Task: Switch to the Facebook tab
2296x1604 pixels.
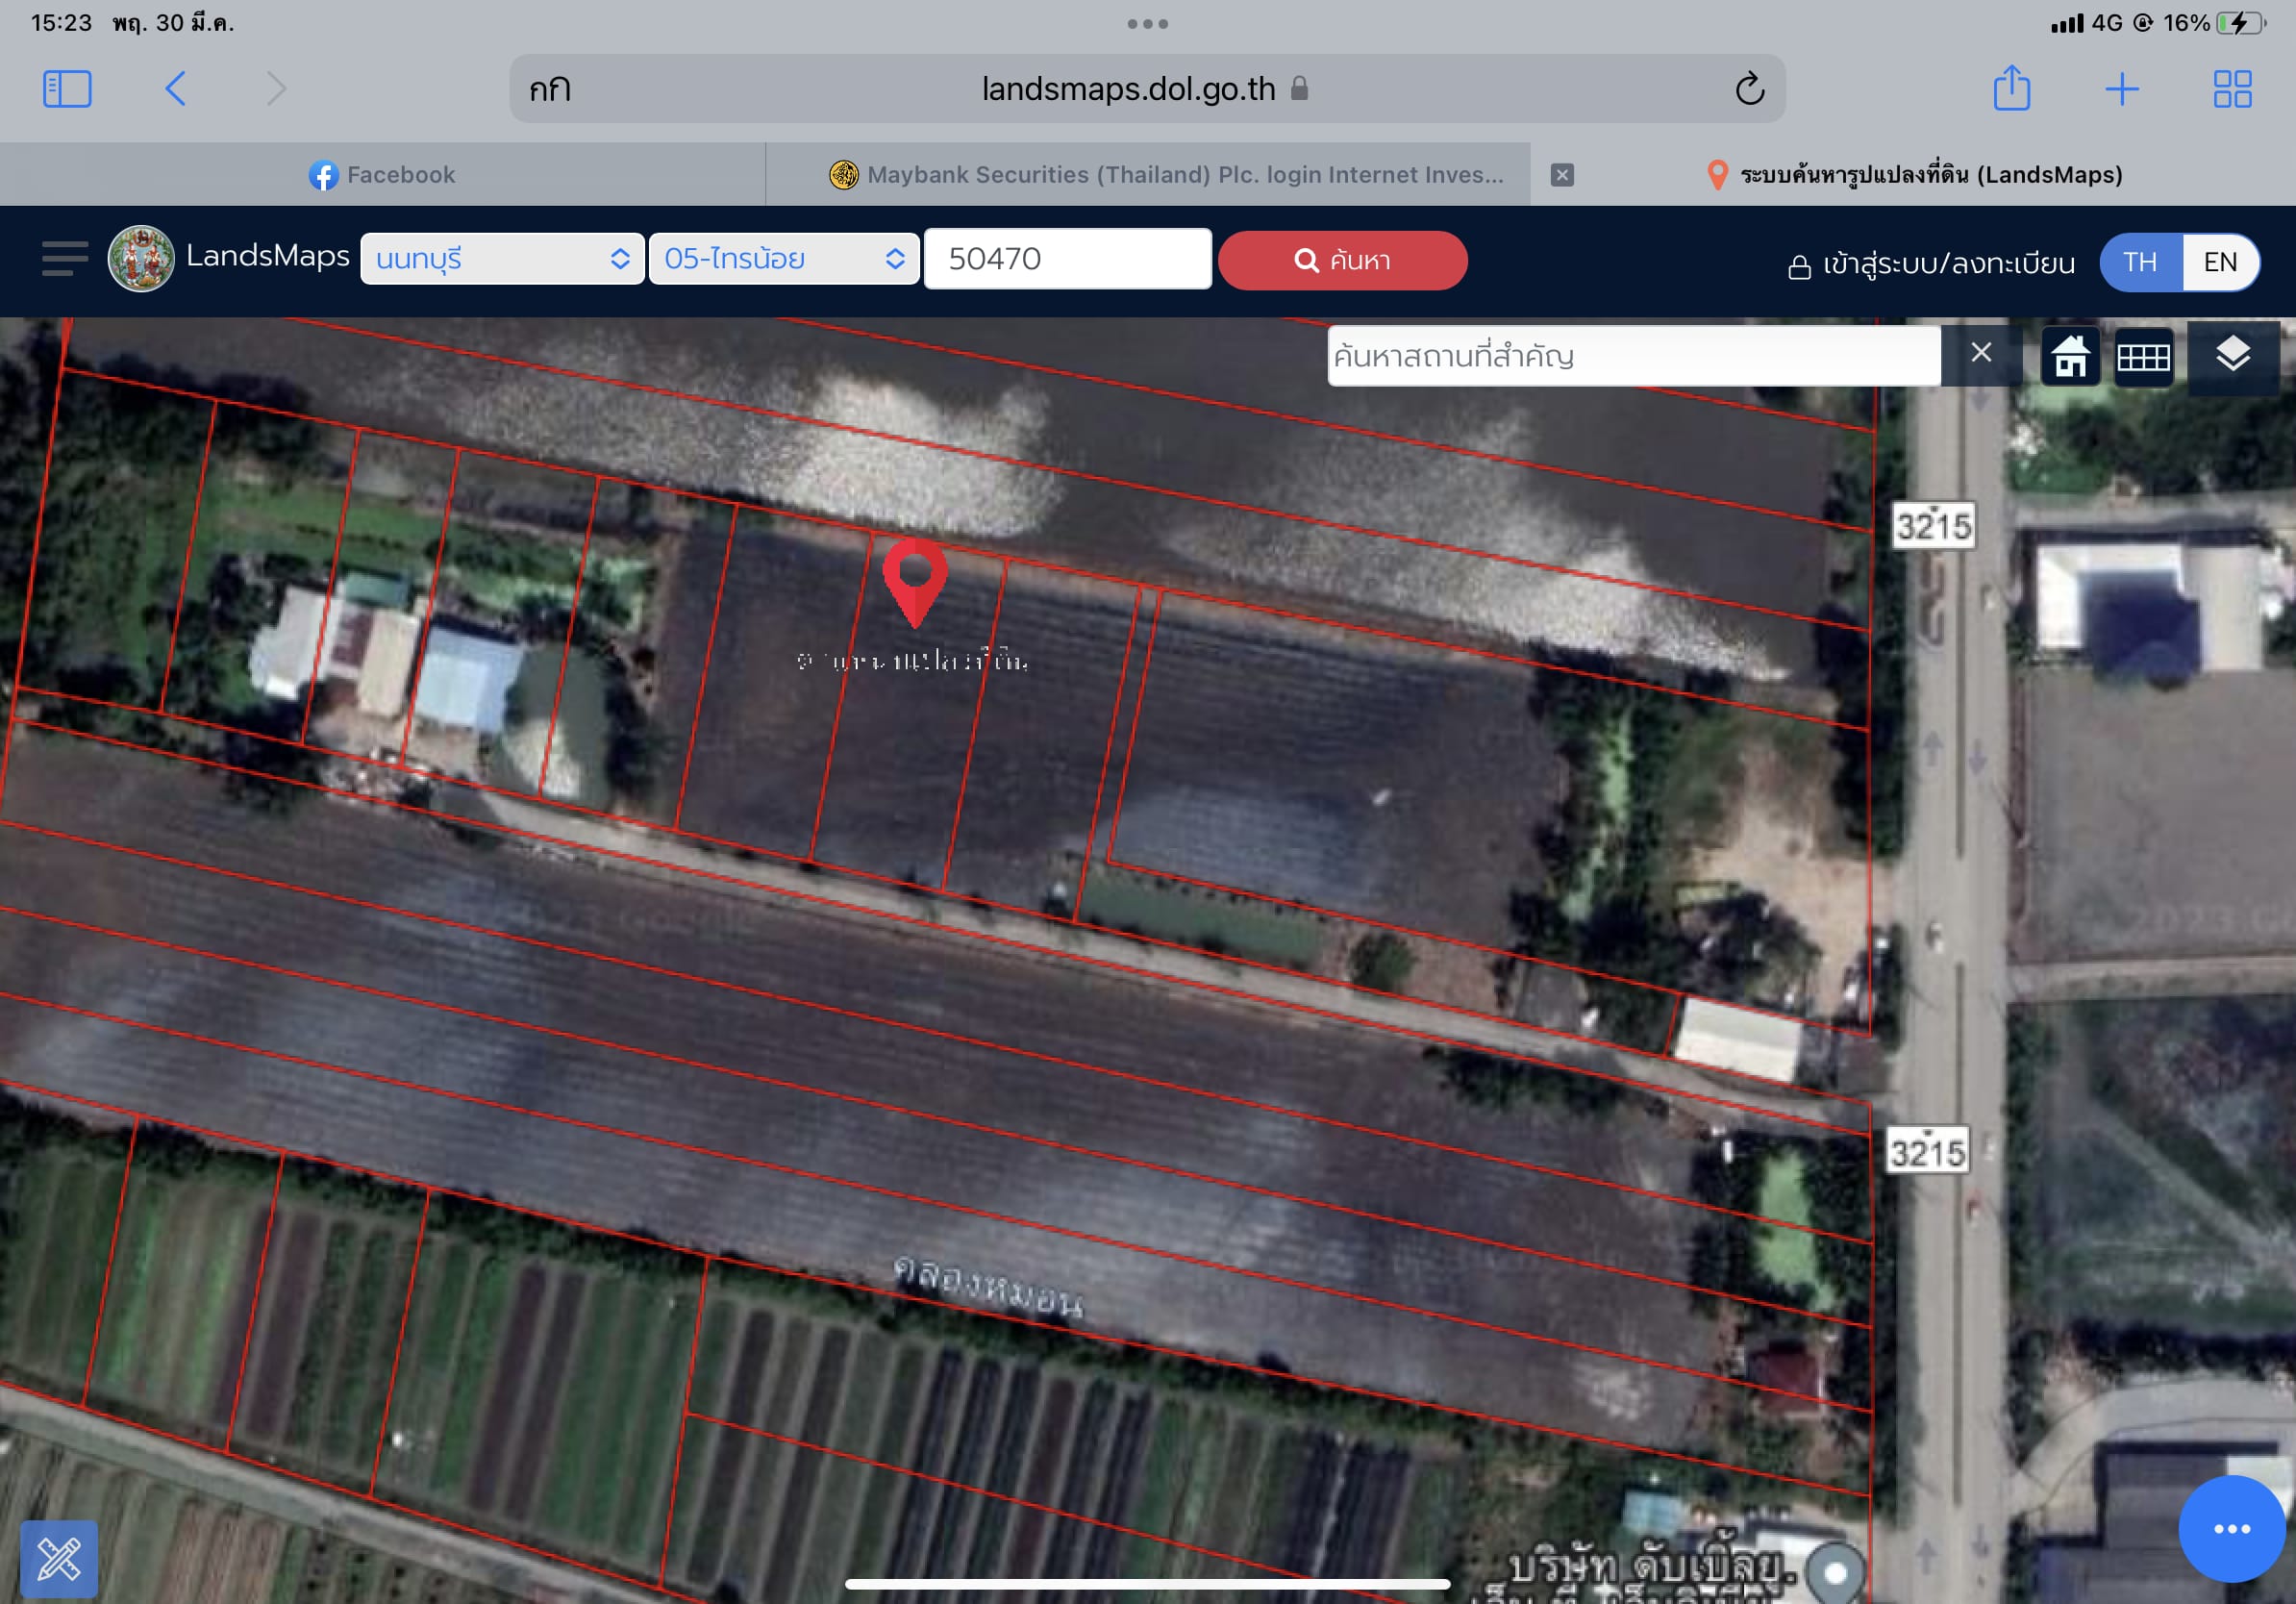Action: (x=382, y=175)
